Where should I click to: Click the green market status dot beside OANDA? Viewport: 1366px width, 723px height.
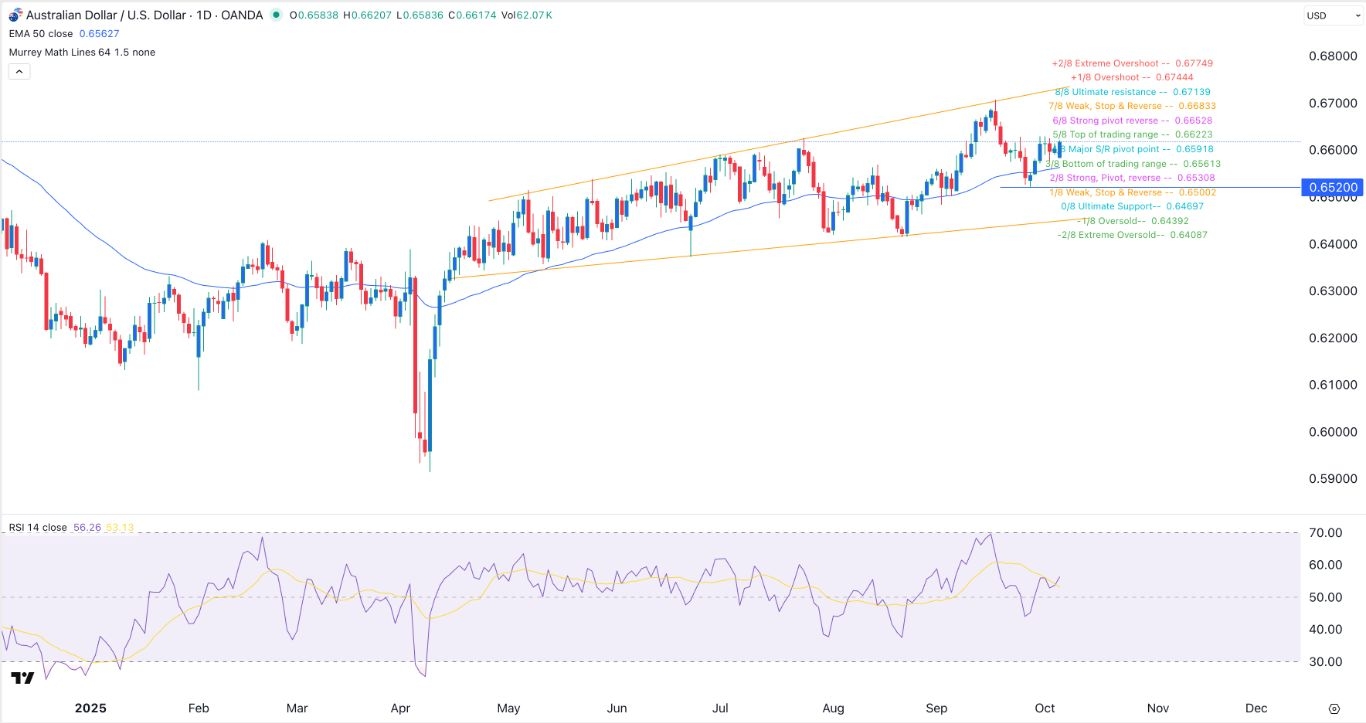[277, 15]
